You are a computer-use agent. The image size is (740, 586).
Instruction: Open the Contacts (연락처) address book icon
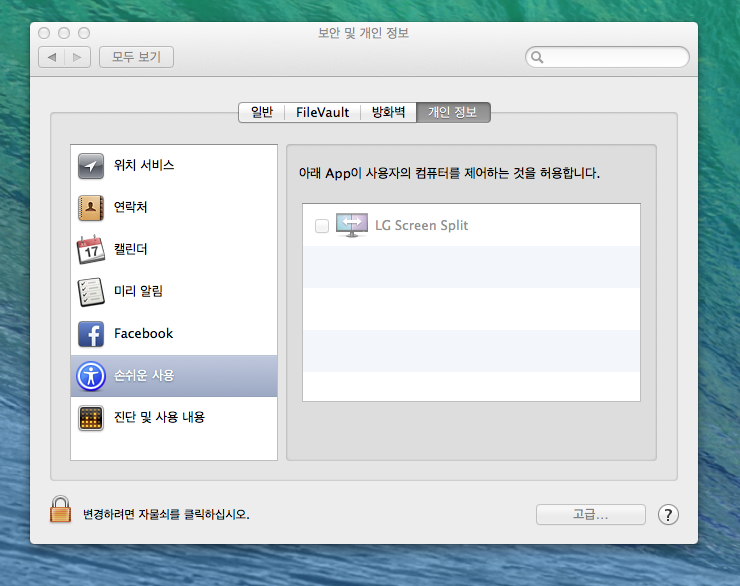click(x=91, y=208)
